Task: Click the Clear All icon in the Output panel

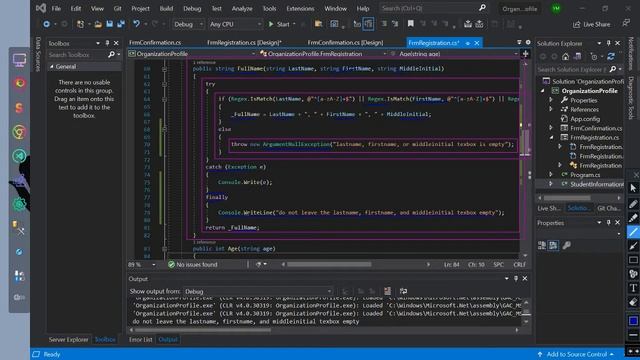Action: (387, 291)
